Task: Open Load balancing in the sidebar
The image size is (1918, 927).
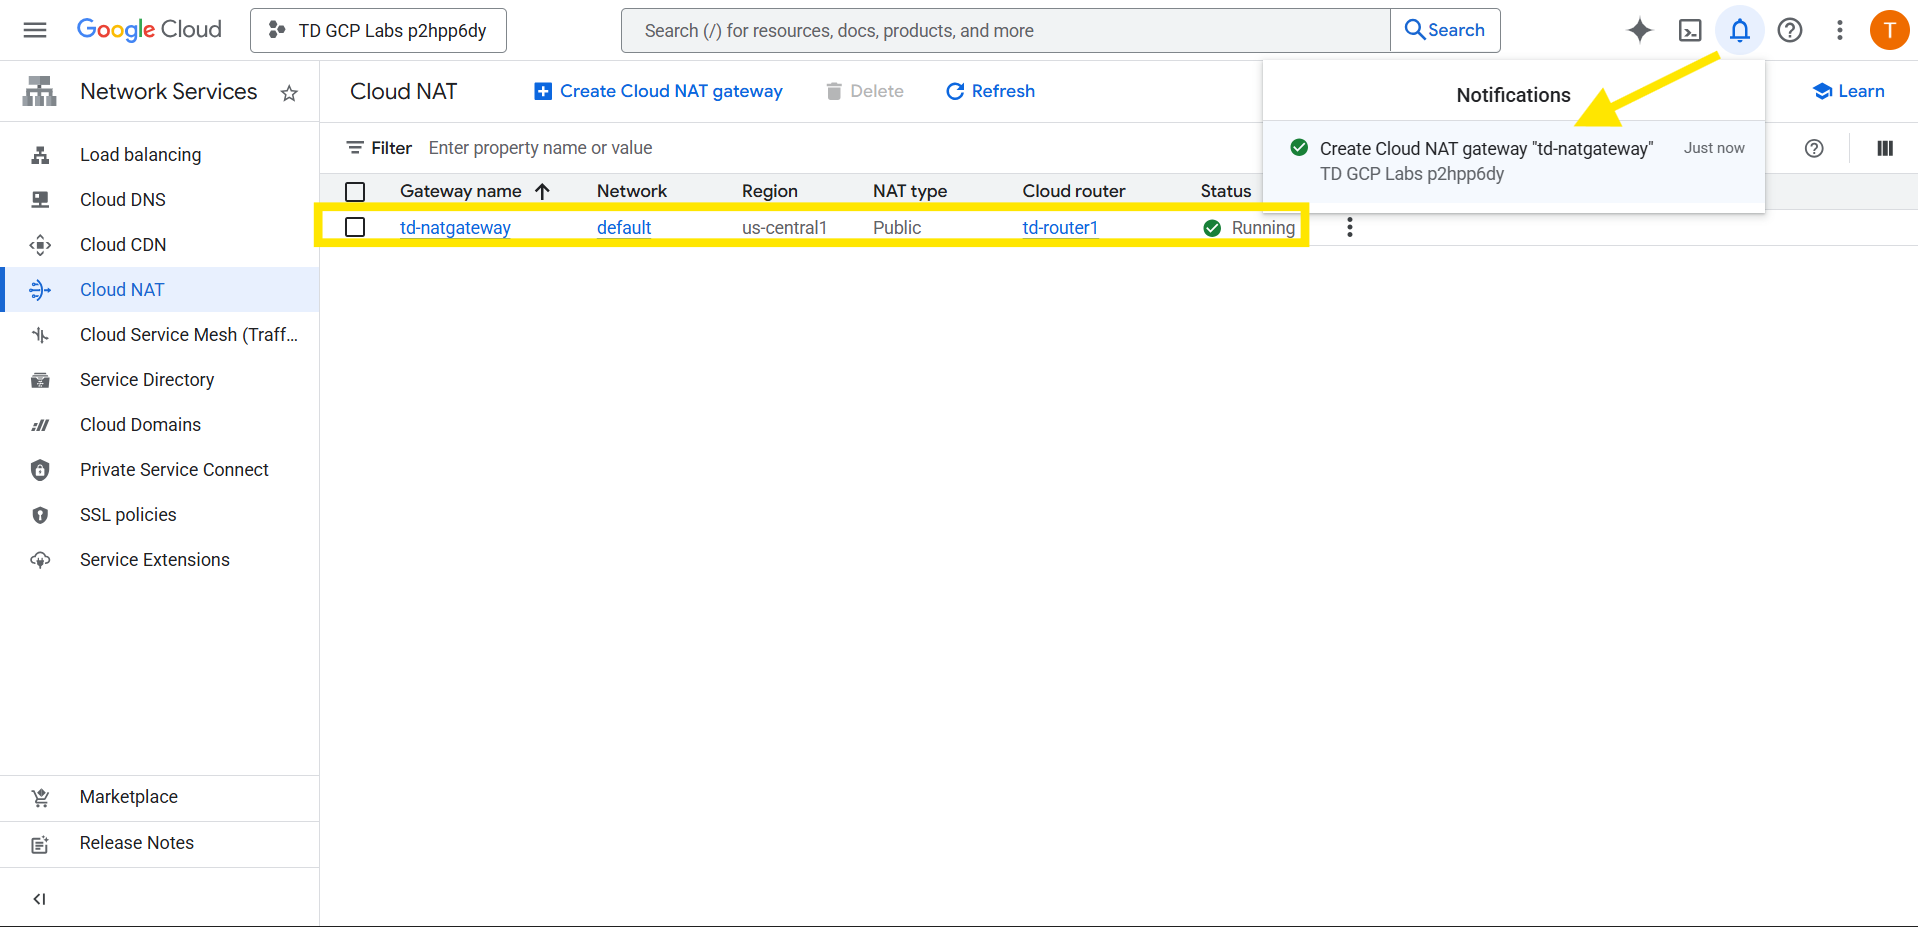Action: point(140,155)
